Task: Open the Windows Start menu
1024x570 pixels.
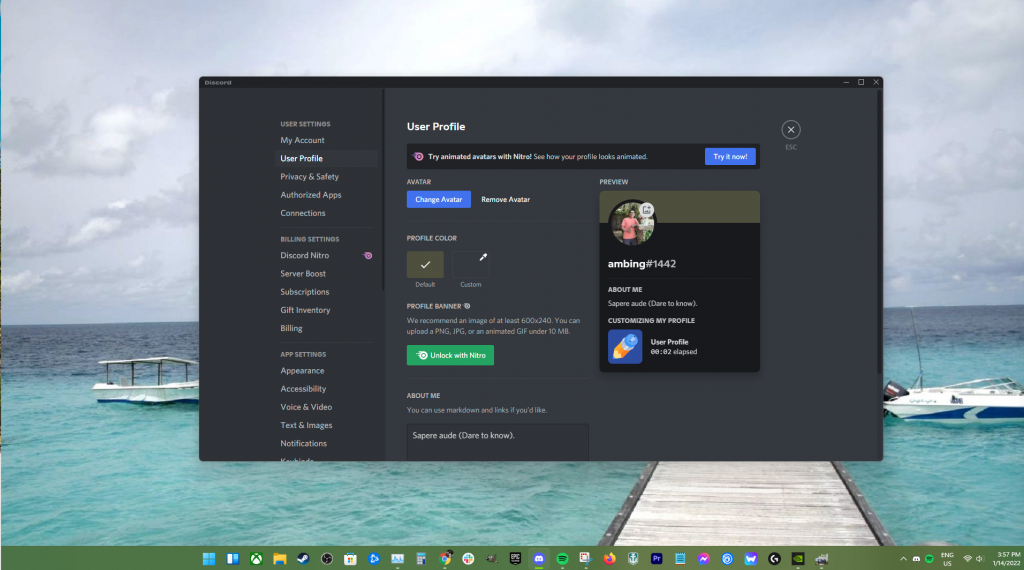Action: [209, 558]
